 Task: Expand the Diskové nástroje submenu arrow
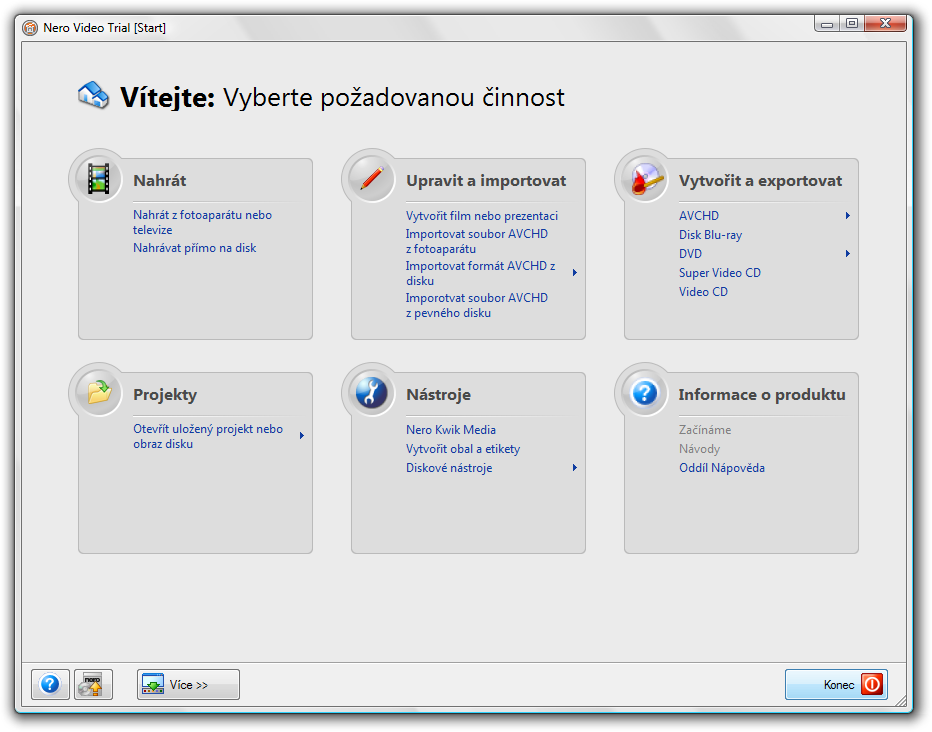click(x=575, y=468)
